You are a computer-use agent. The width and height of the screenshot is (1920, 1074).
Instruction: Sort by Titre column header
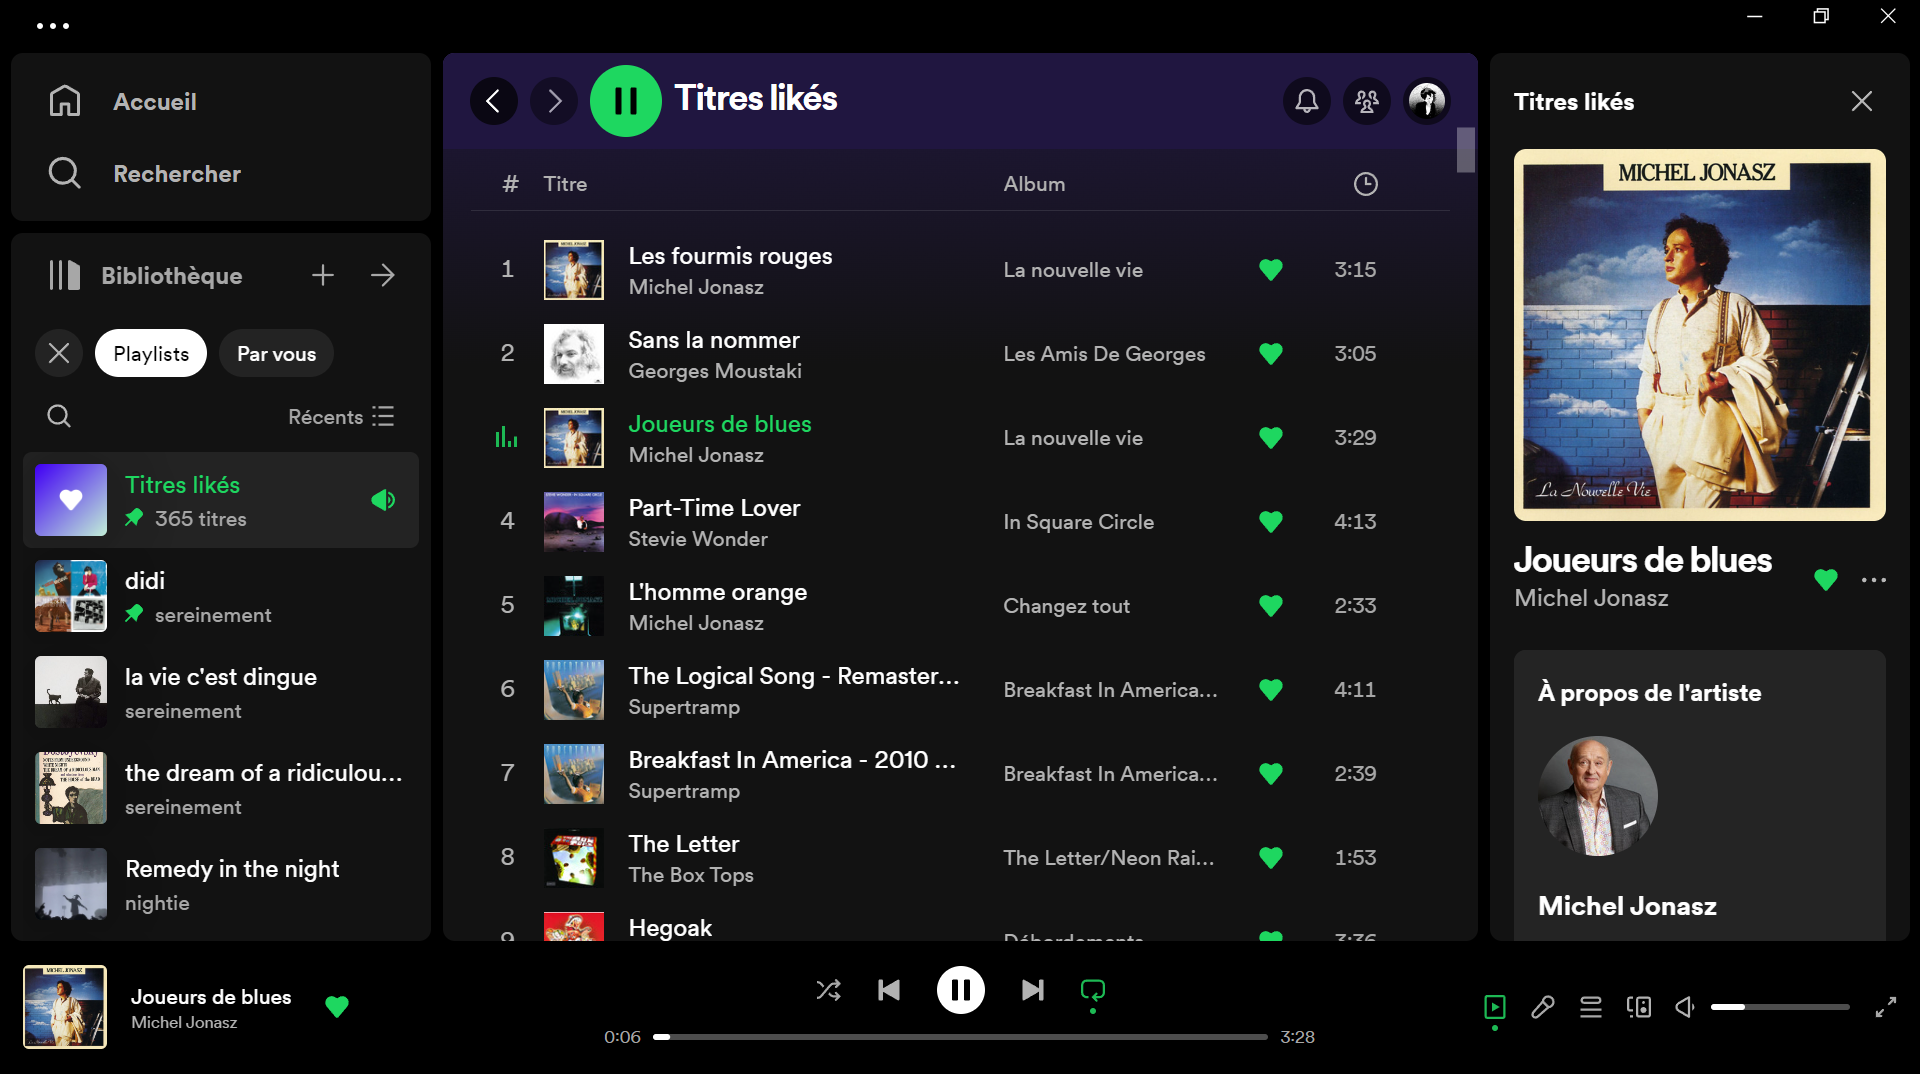(x=565, y=184)
